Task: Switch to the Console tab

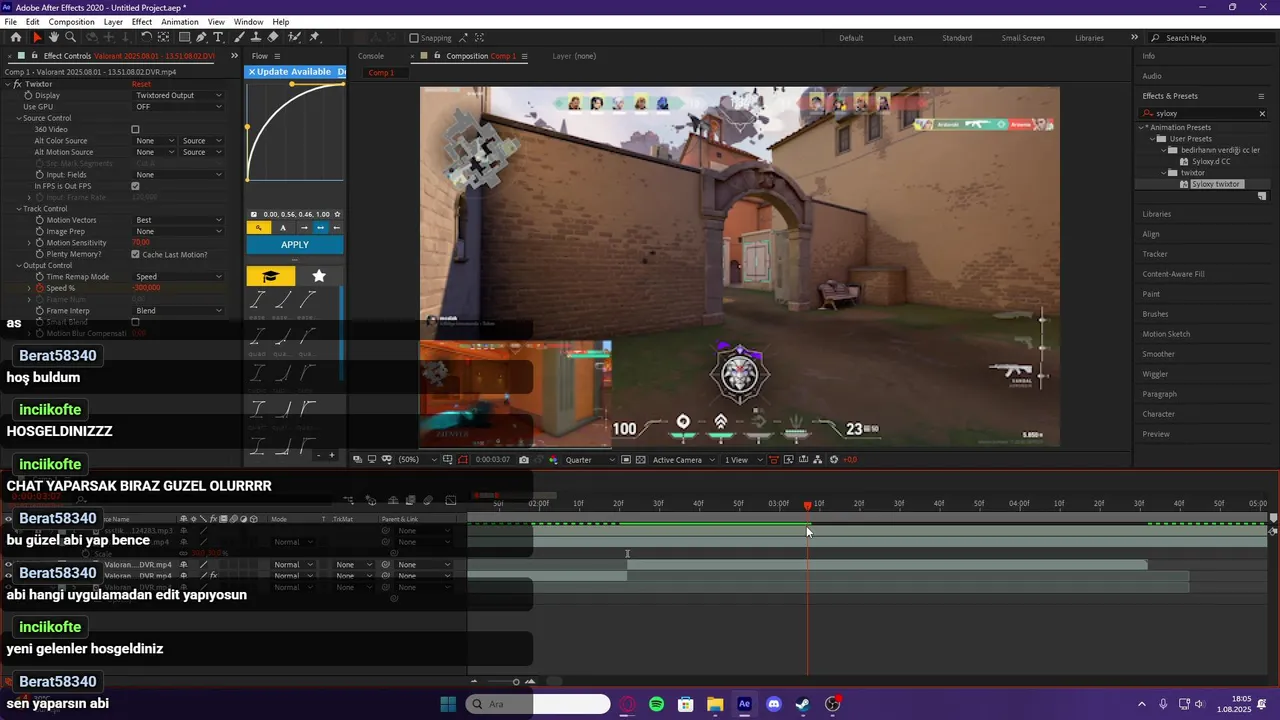Action: coord(371,56)
